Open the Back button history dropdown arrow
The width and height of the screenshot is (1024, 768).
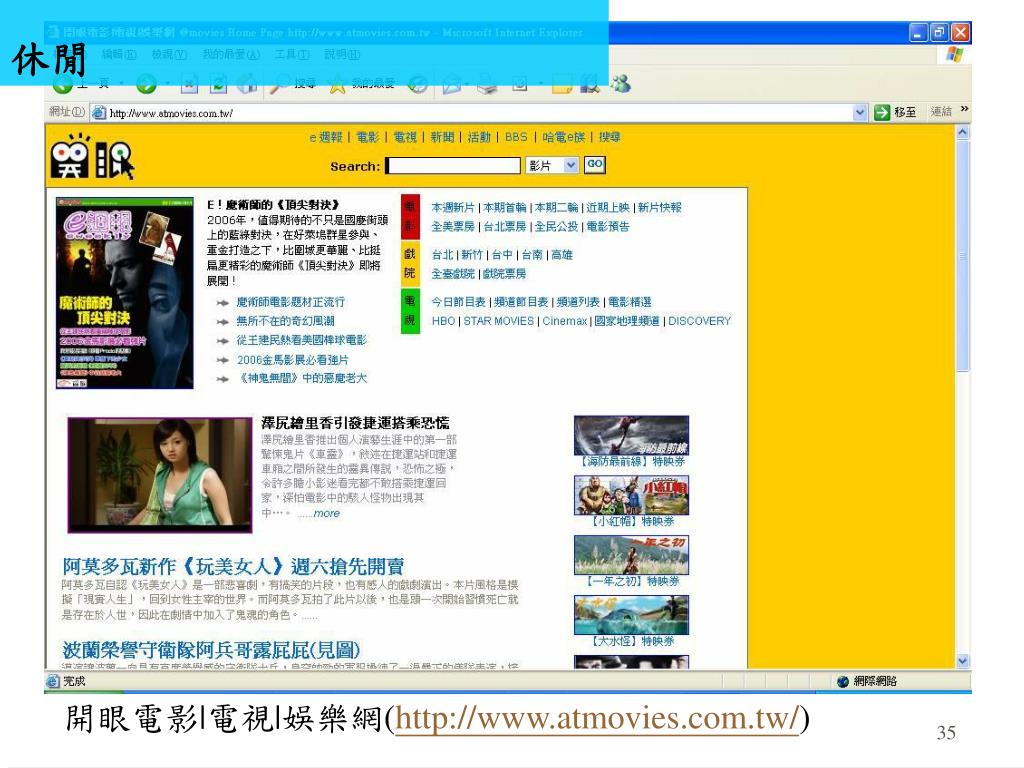pos(122,84)
